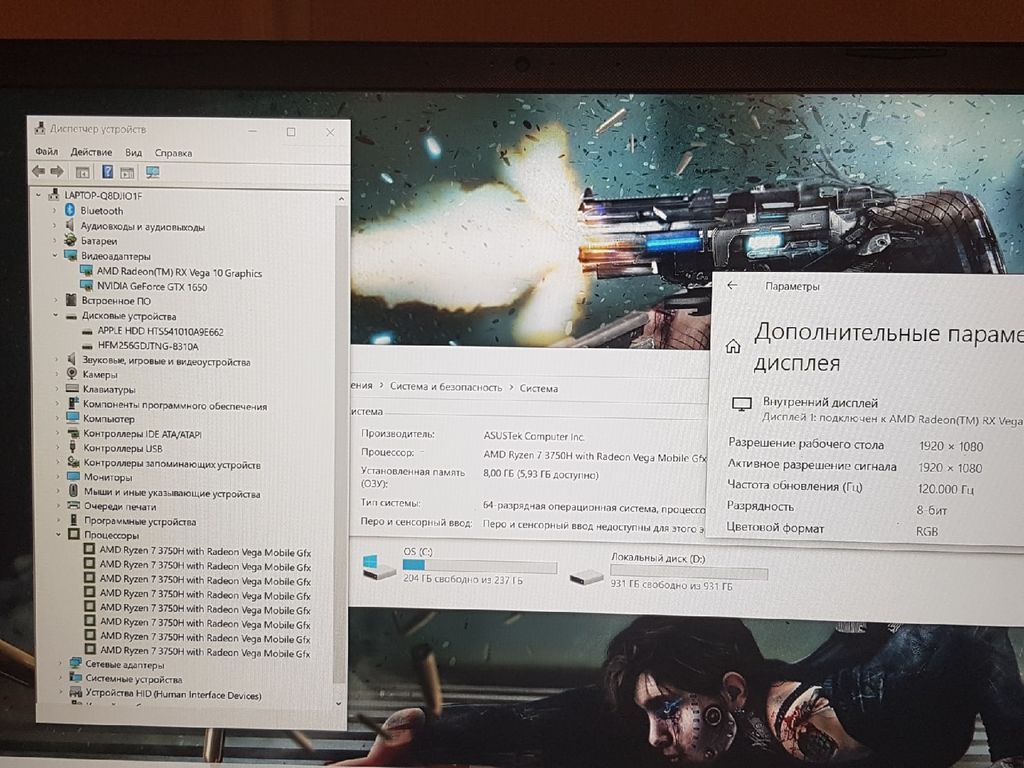The image size is (1024, 768).
Task: Click the Мониторы monitor icon
Action: click(73, 477)
